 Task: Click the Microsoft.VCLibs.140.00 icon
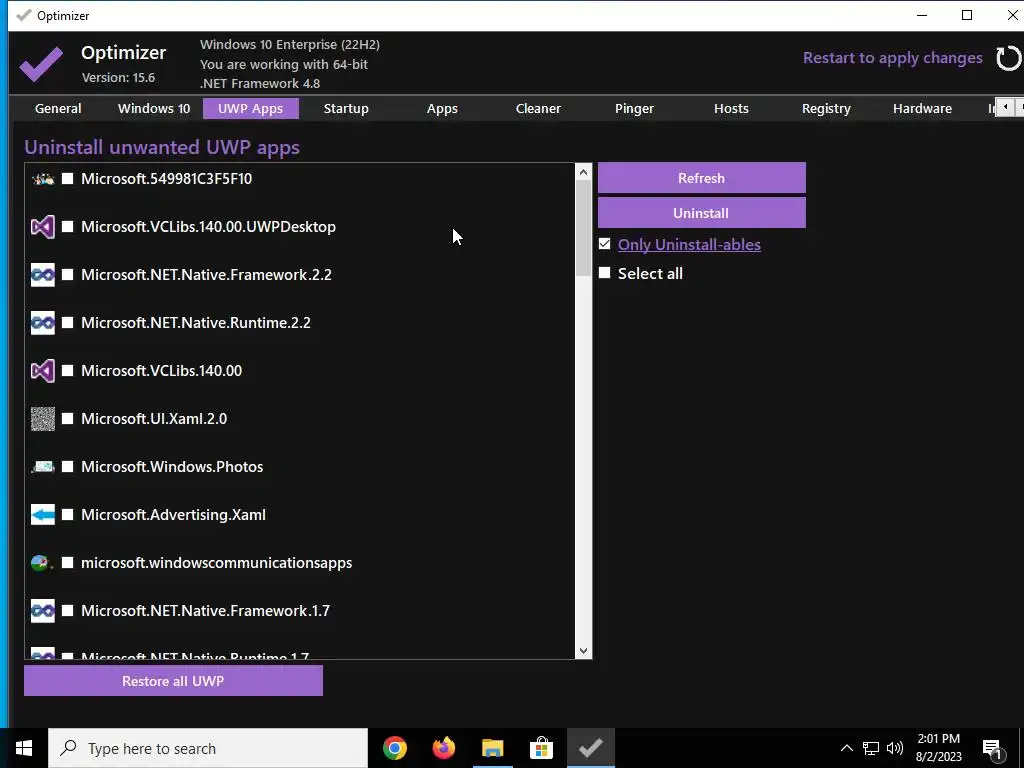pos(43,371)
